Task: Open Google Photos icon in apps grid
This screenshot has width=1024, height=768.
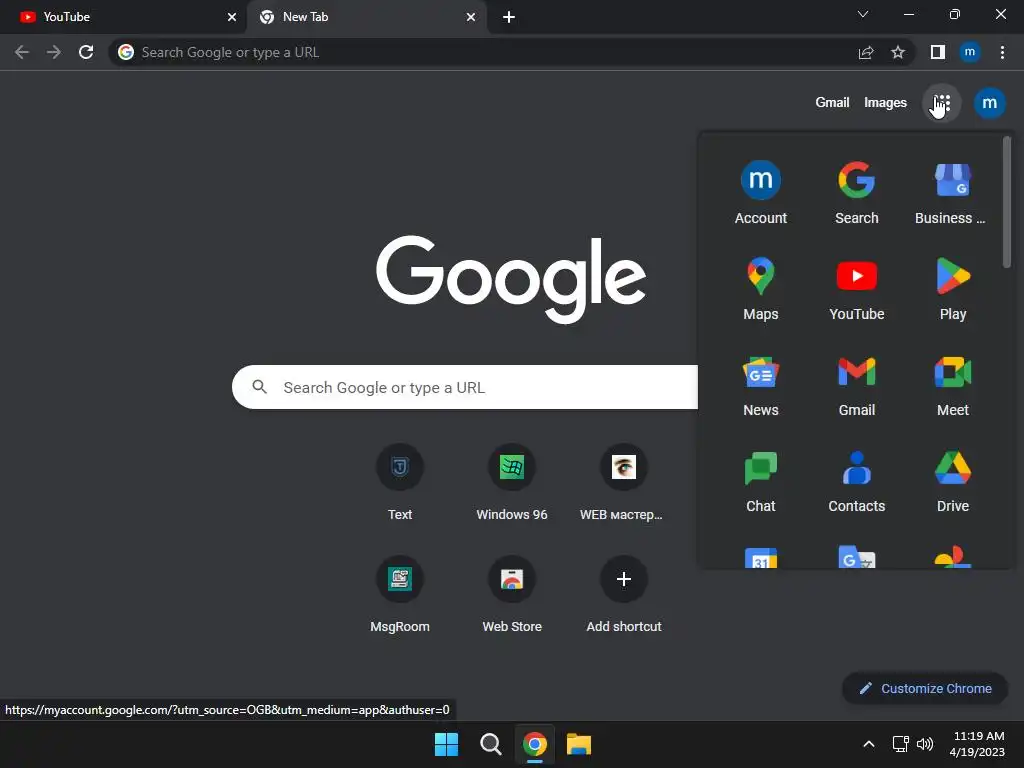Action: pos(952,557)
